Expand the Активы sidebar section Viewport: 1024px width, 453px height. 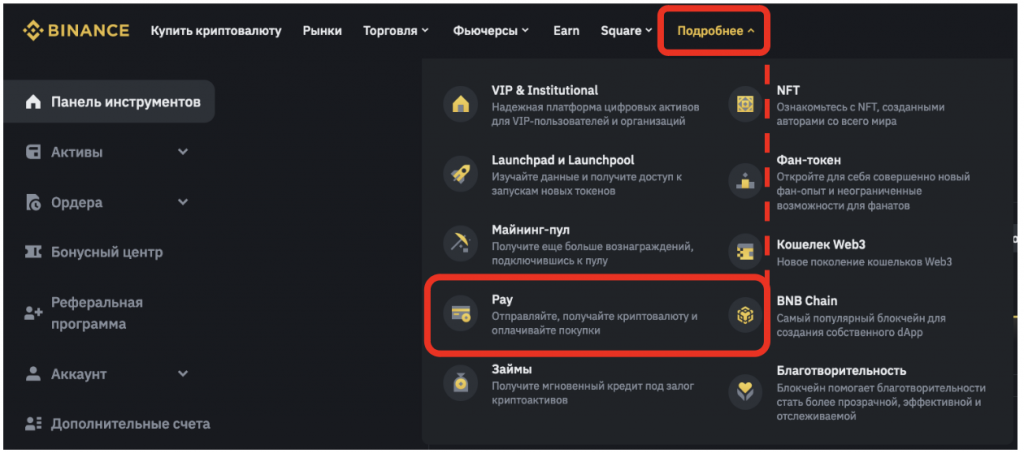tap(182, 152)
